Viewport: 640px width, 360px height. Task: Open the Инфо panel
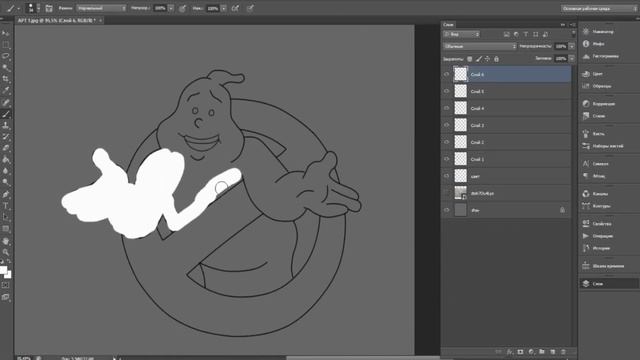598,44
